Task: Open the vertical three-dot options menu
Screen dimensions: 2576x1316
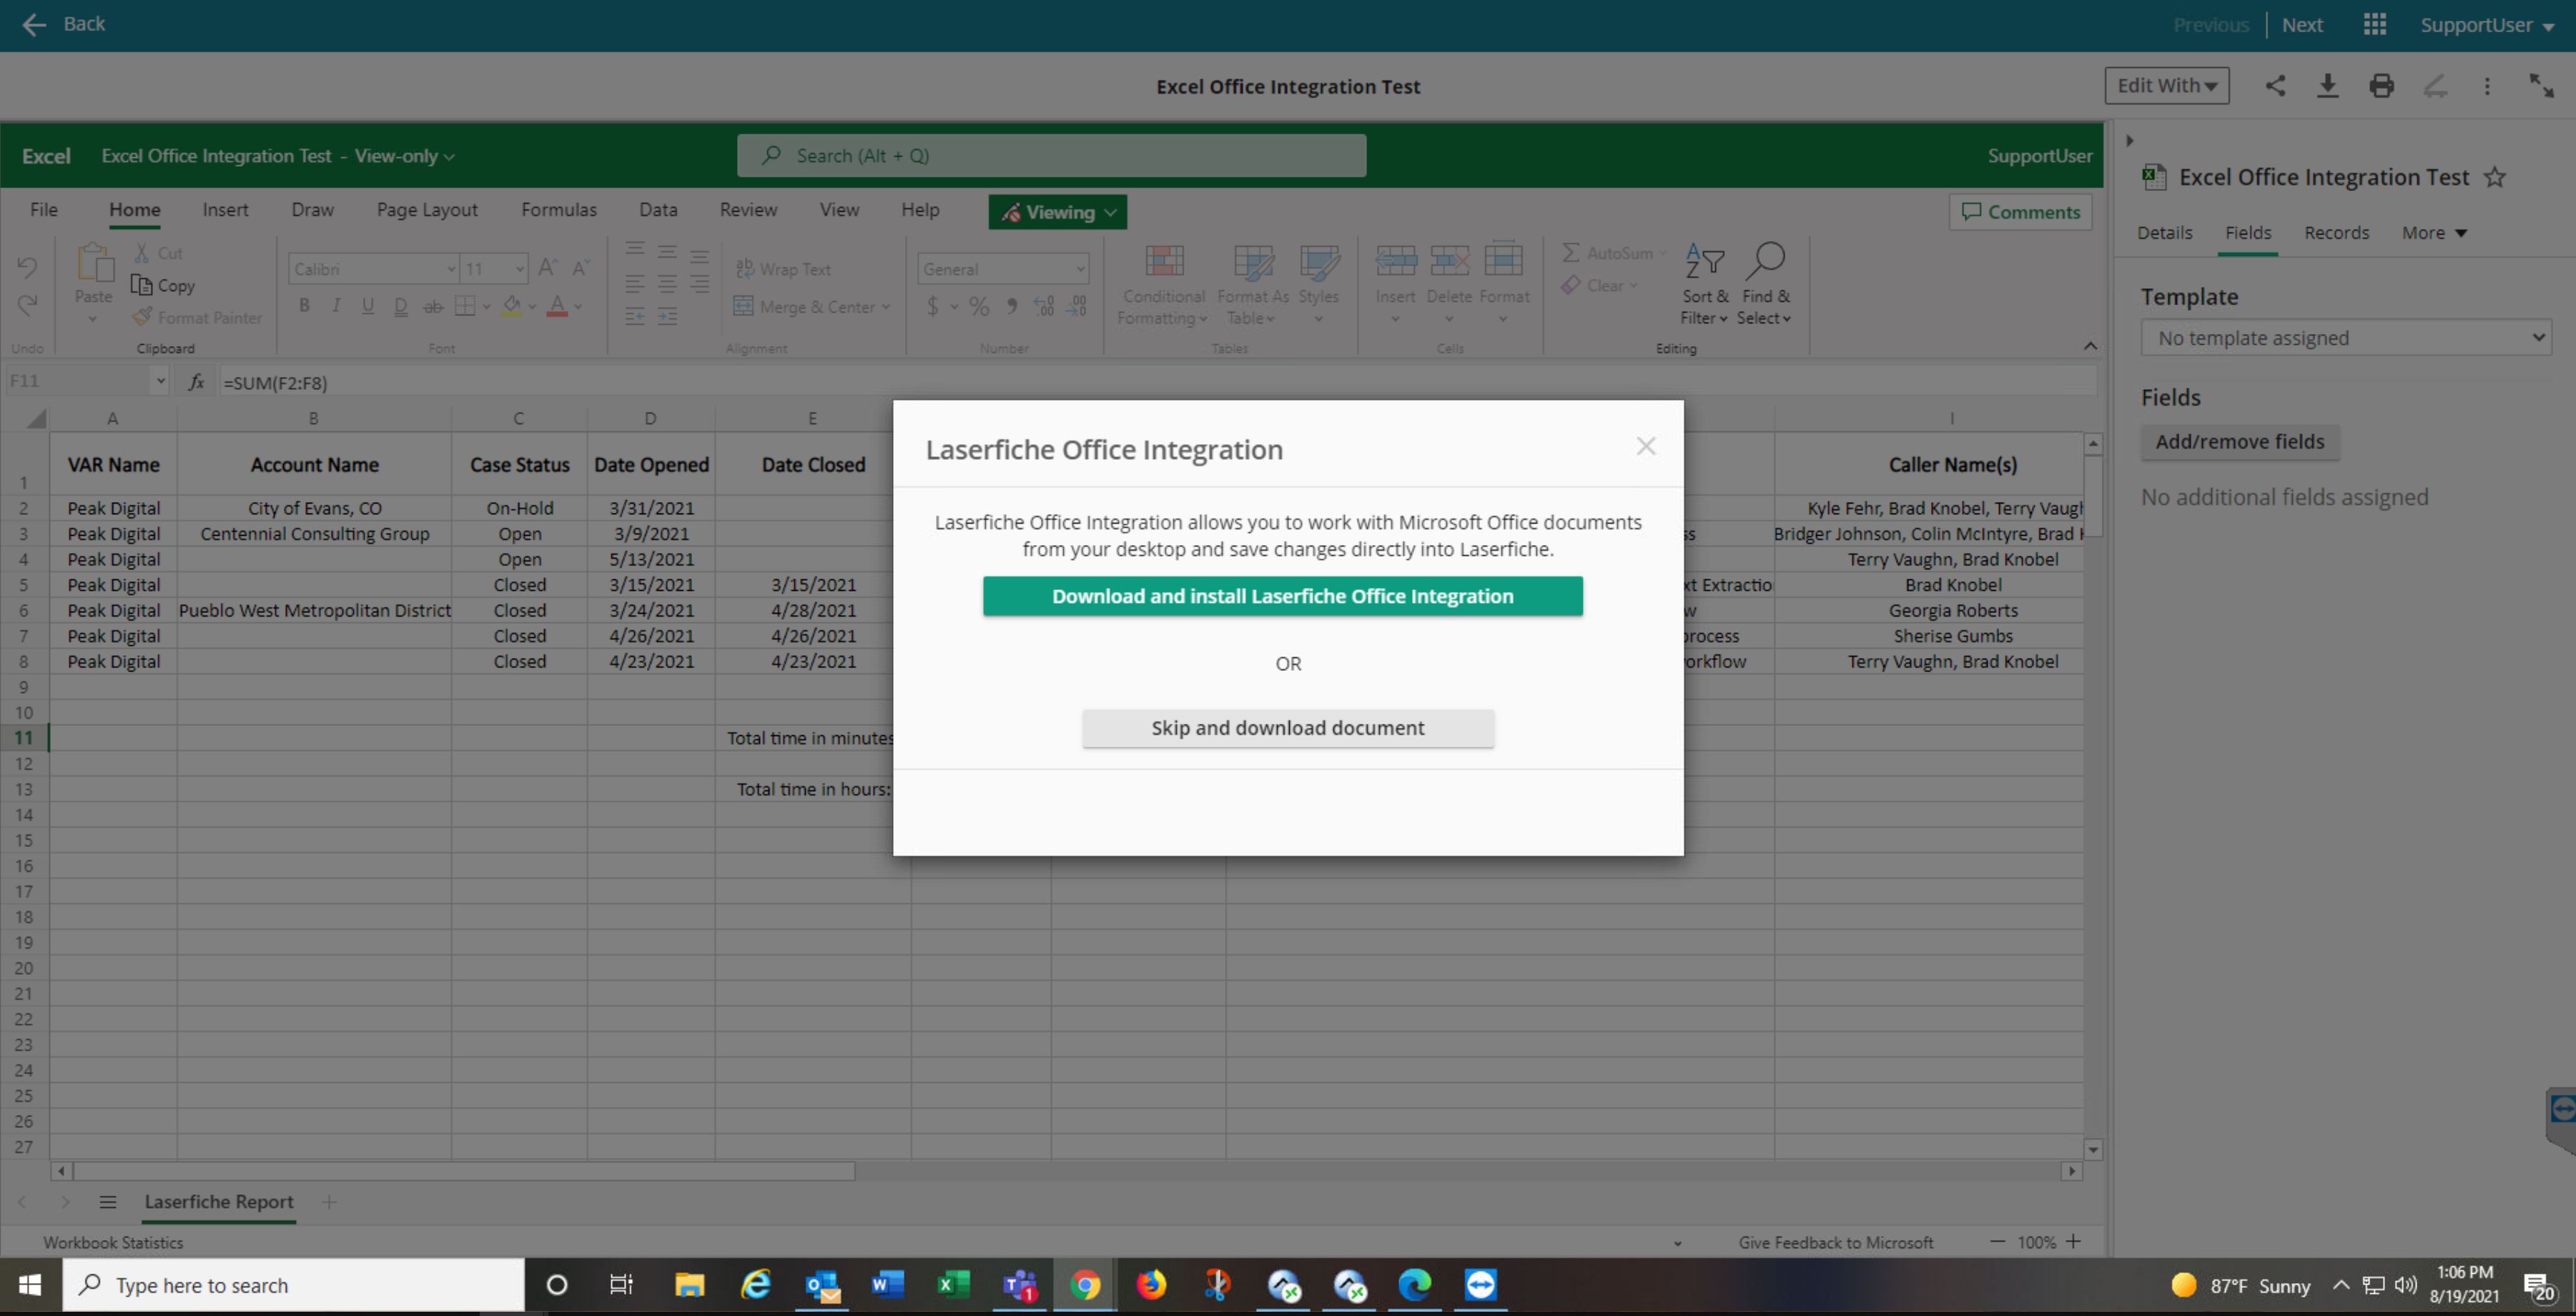Action: (2487, 86)
